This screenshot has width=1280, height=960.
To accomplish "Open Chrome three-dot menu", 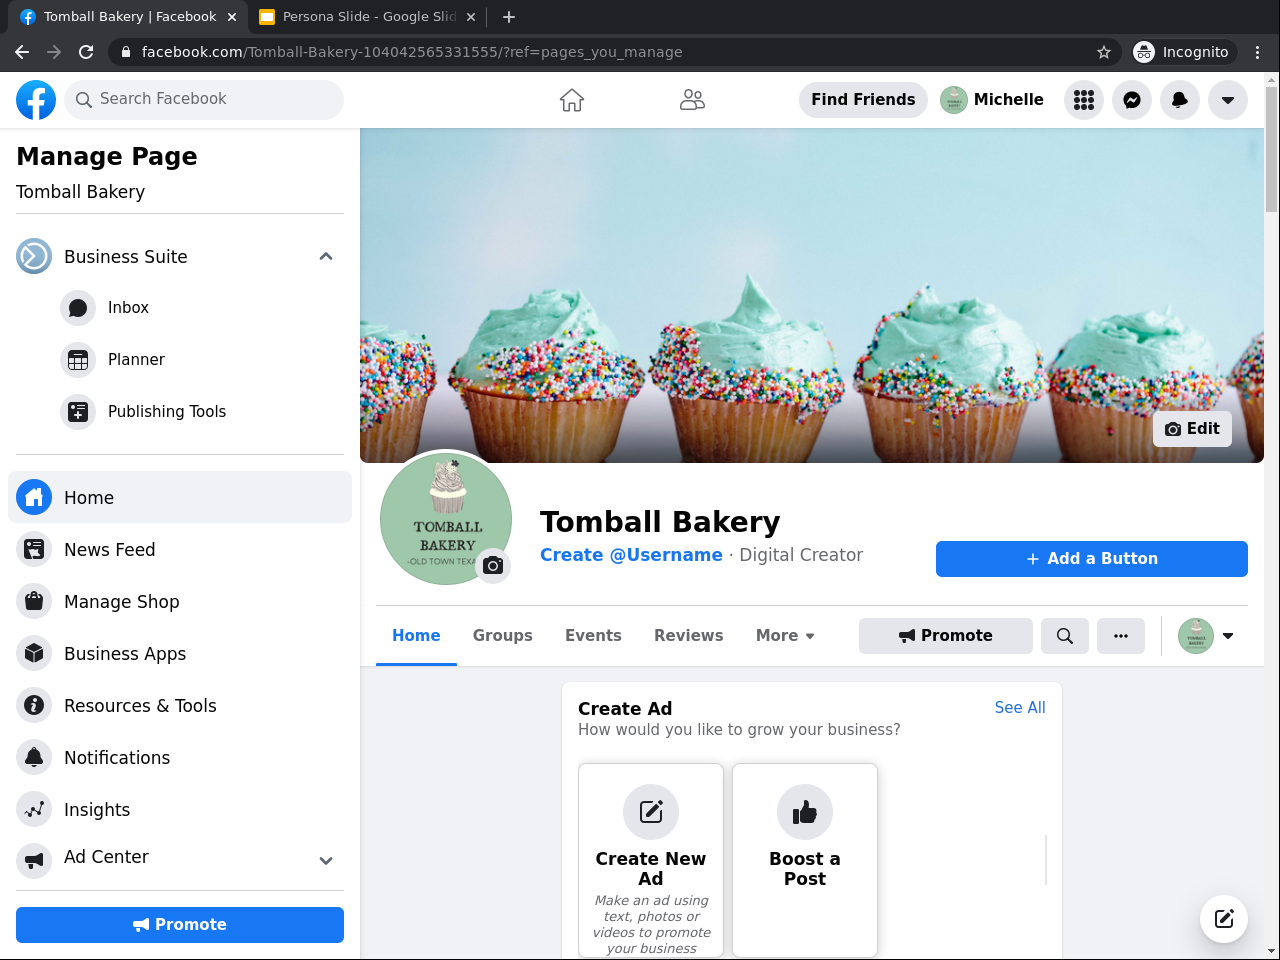I will [x=1258, y=52].
